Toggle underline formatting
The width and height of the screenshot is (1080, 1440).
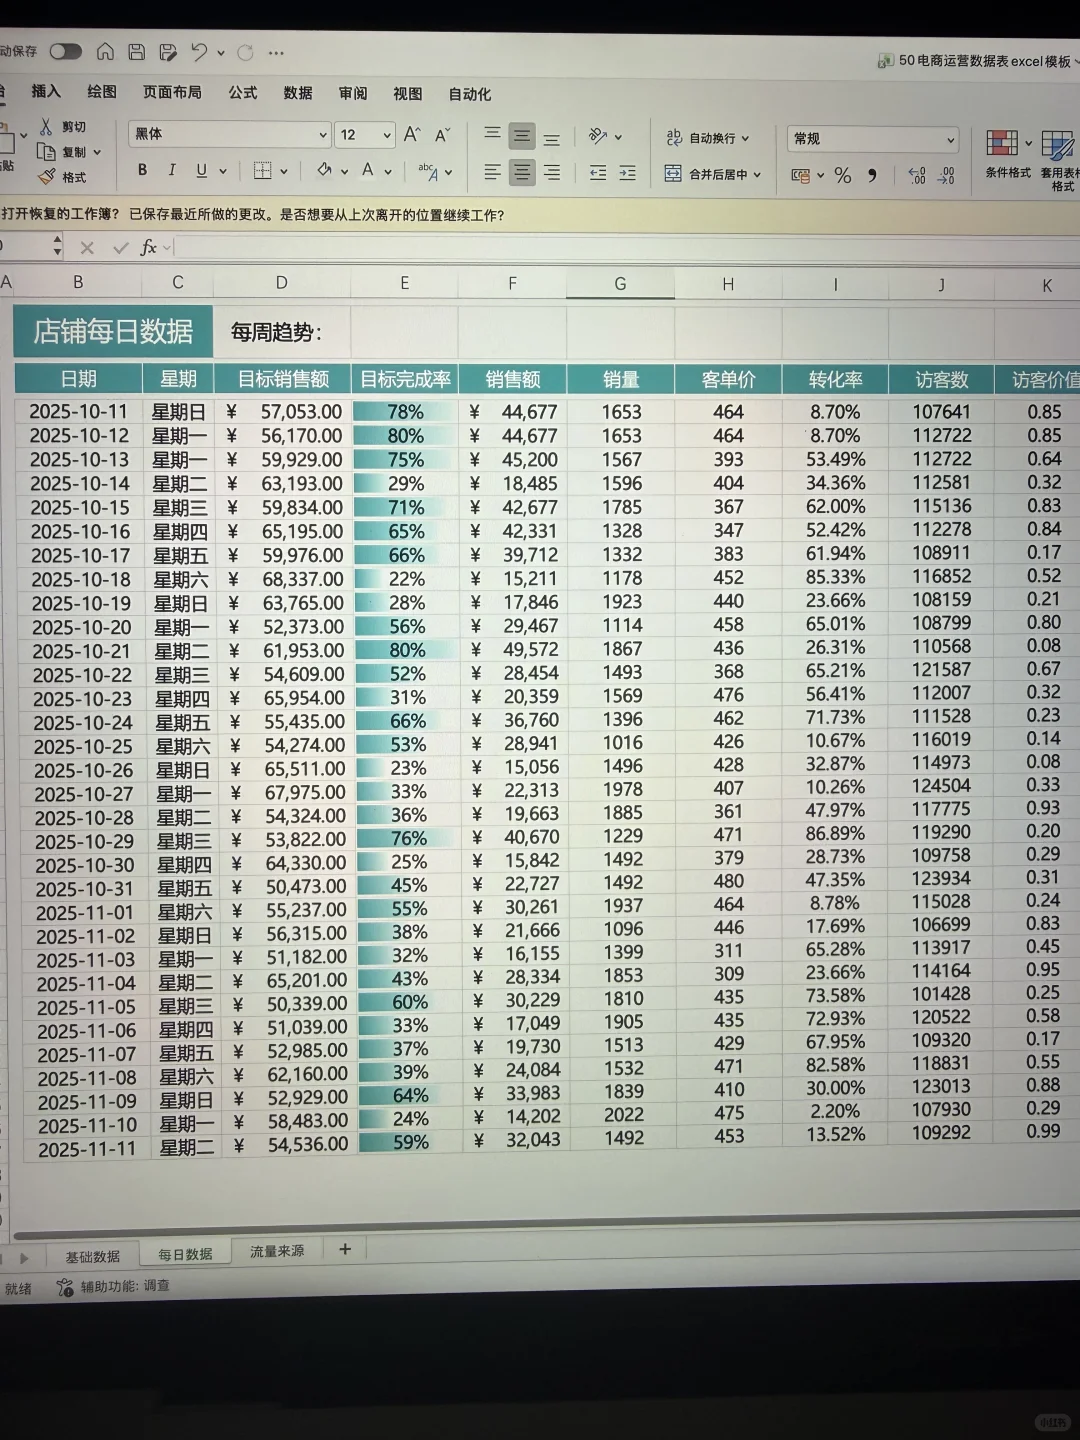tap(202, 171)
